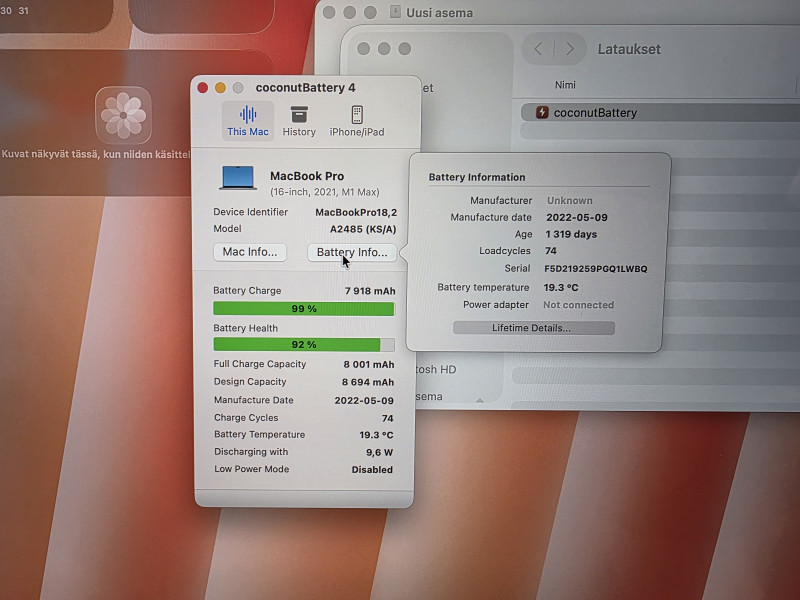
Task: Click the Lataukset folder title
Action: [629, 49]
